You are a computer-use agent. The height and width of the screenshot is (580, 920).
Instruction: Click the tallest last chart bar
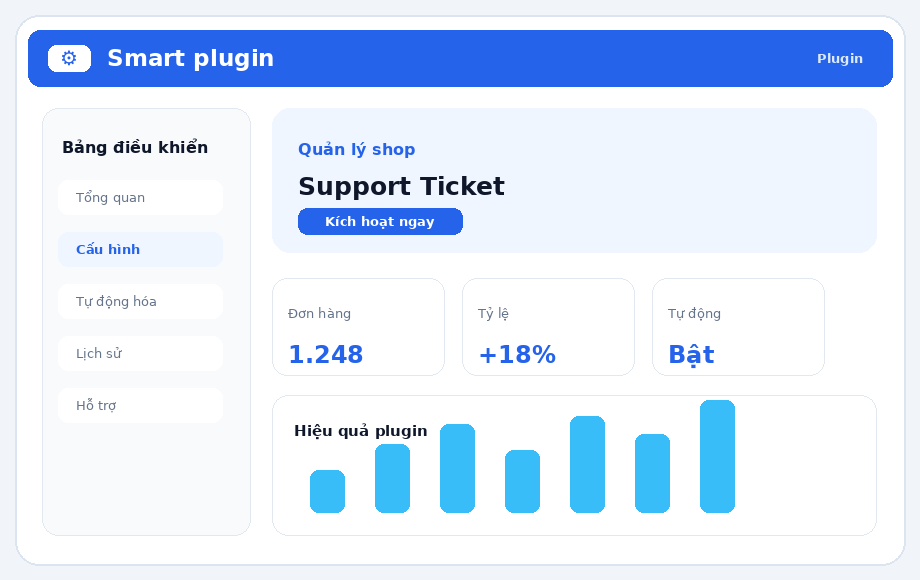pyautogui.click(x=718, y=456)
